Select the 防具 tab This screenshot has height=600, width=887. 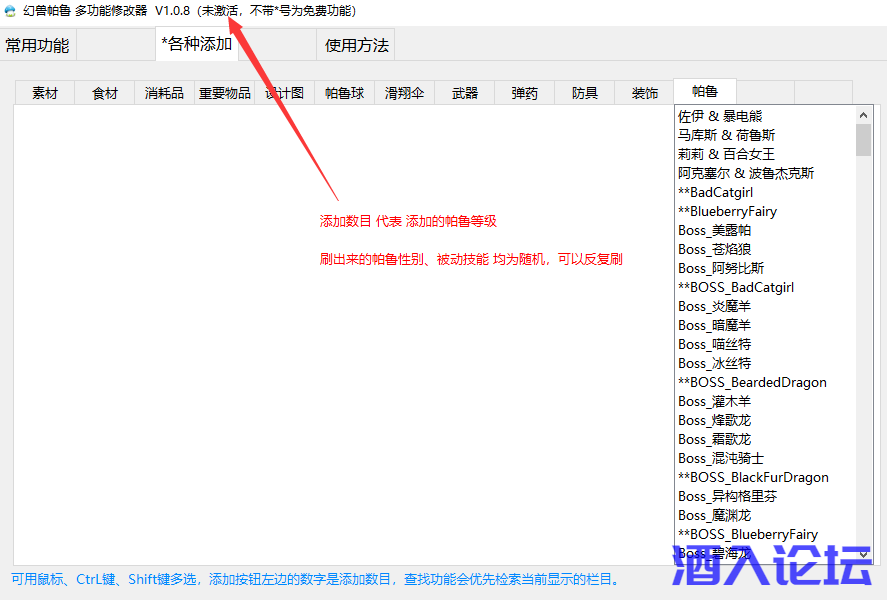(x=585, y=93)
